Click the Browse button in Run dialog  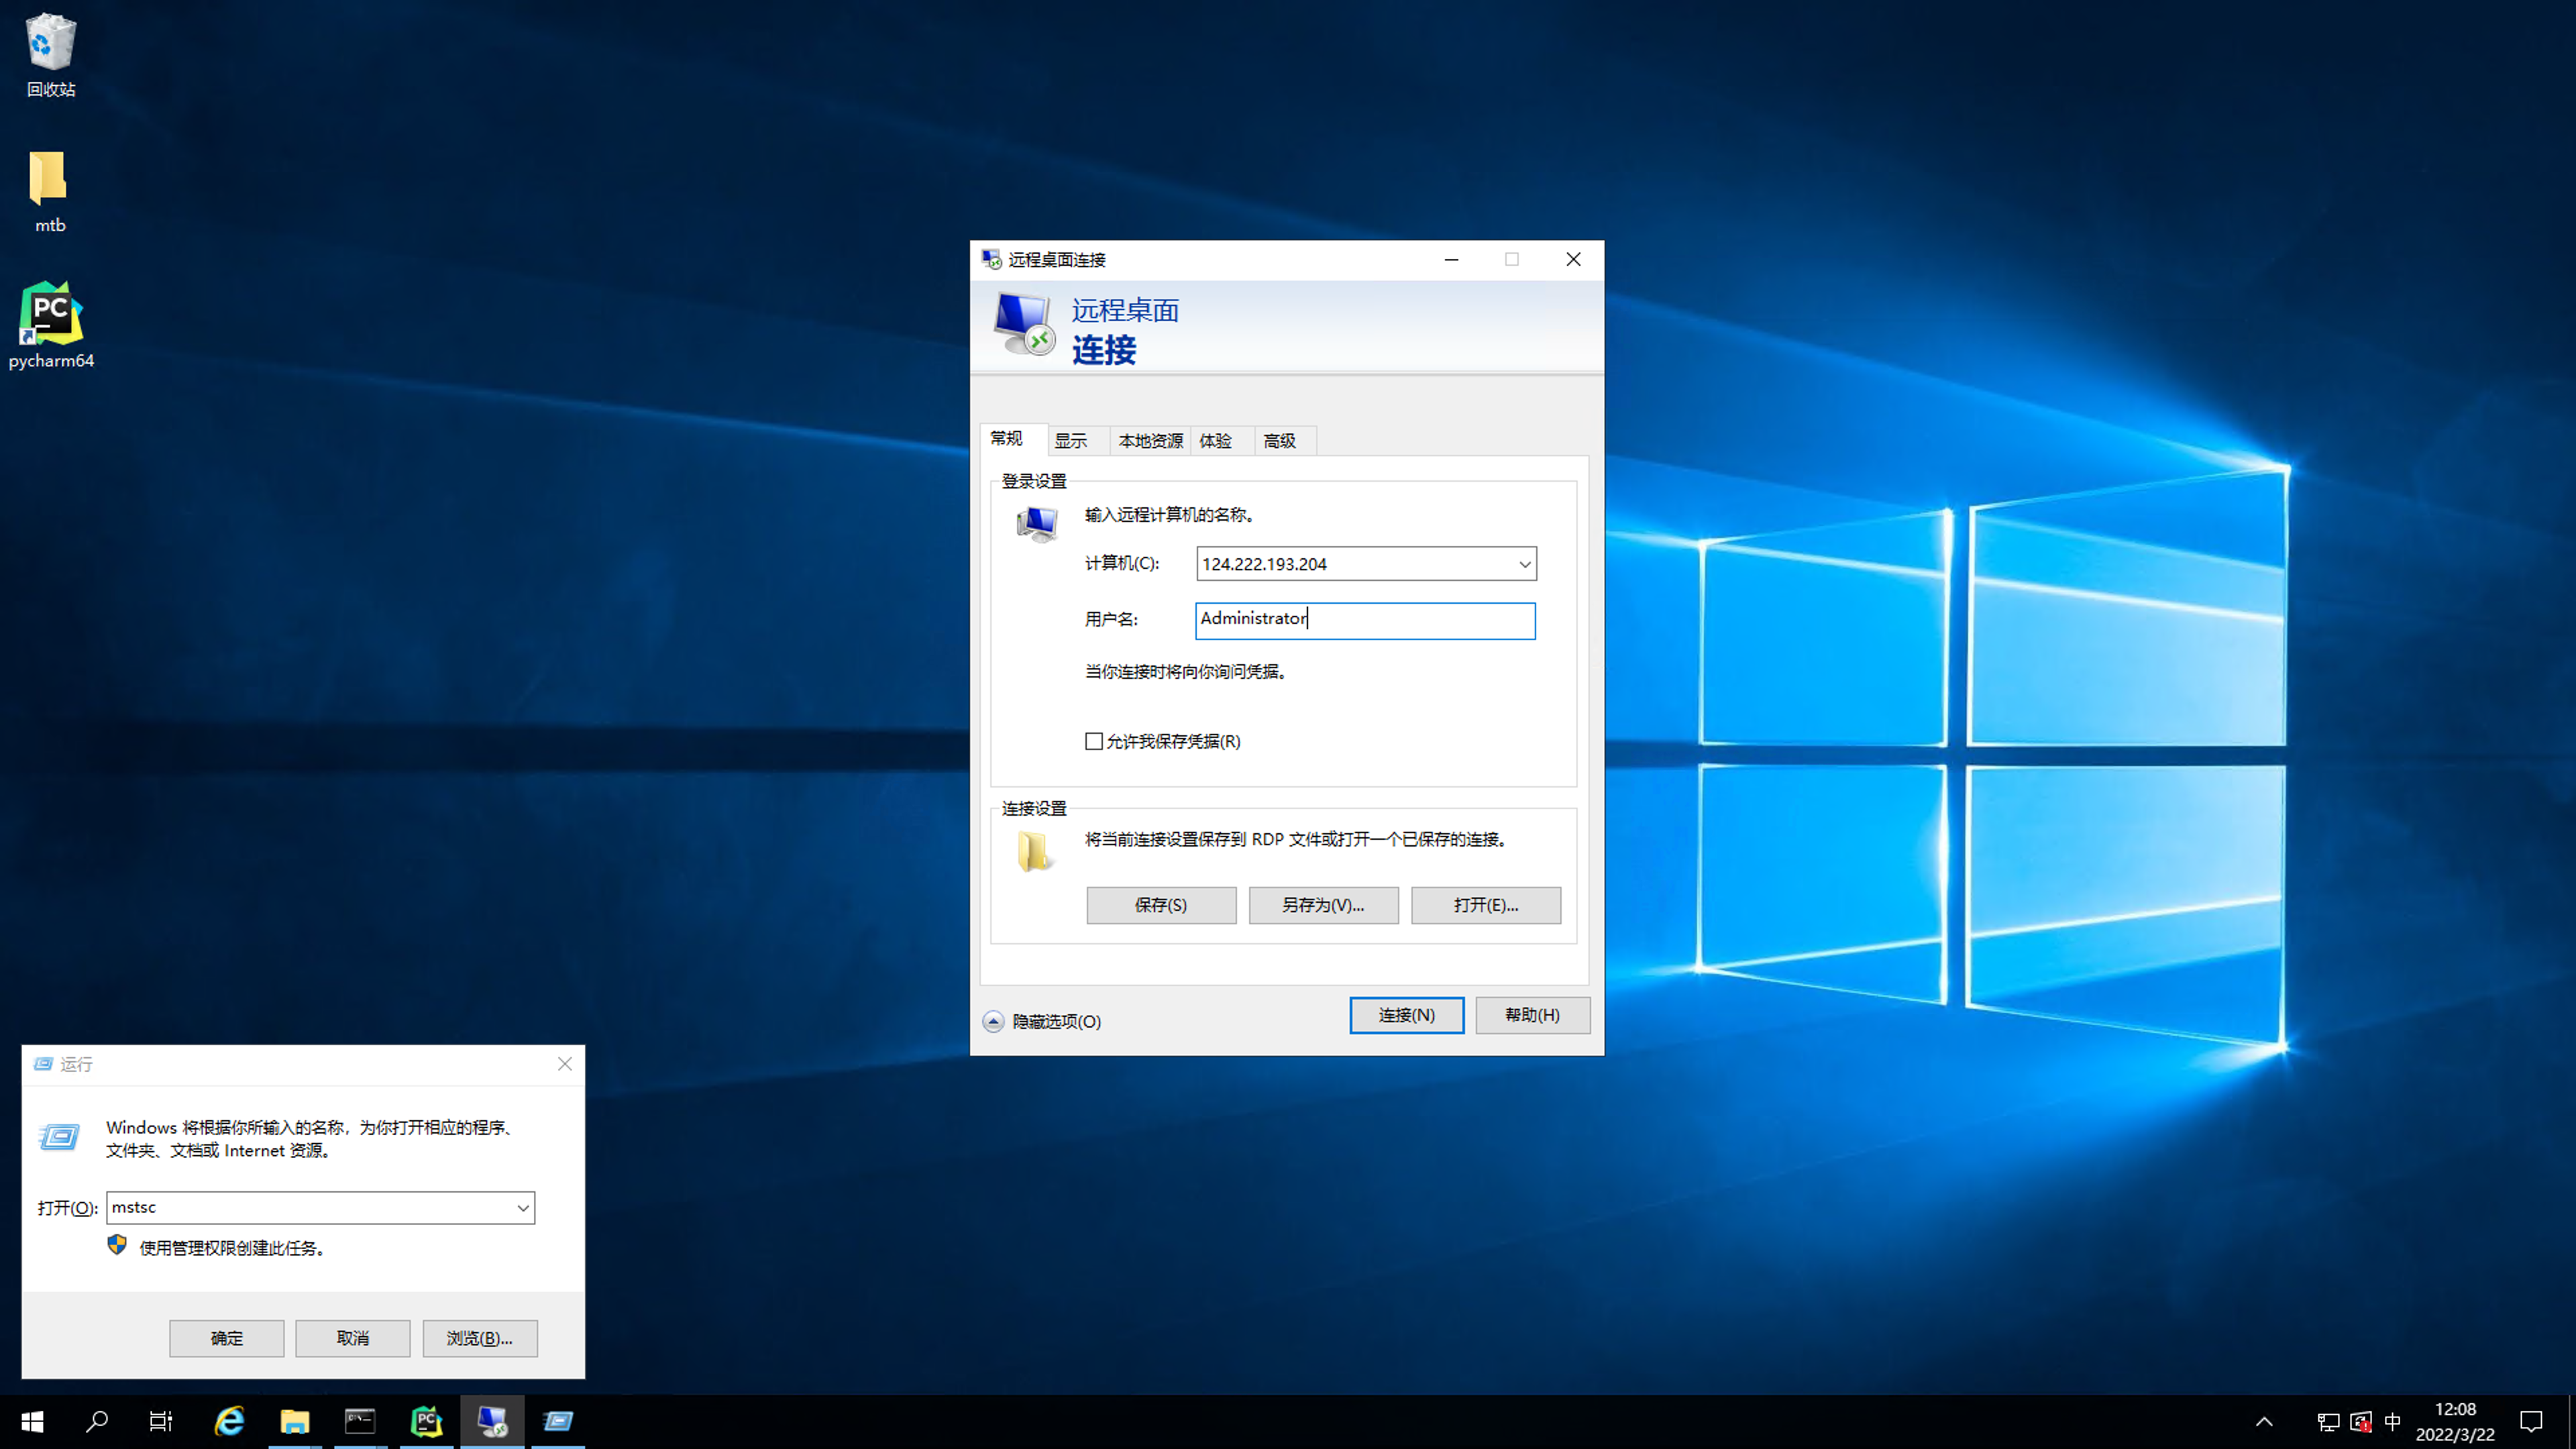479,1338
